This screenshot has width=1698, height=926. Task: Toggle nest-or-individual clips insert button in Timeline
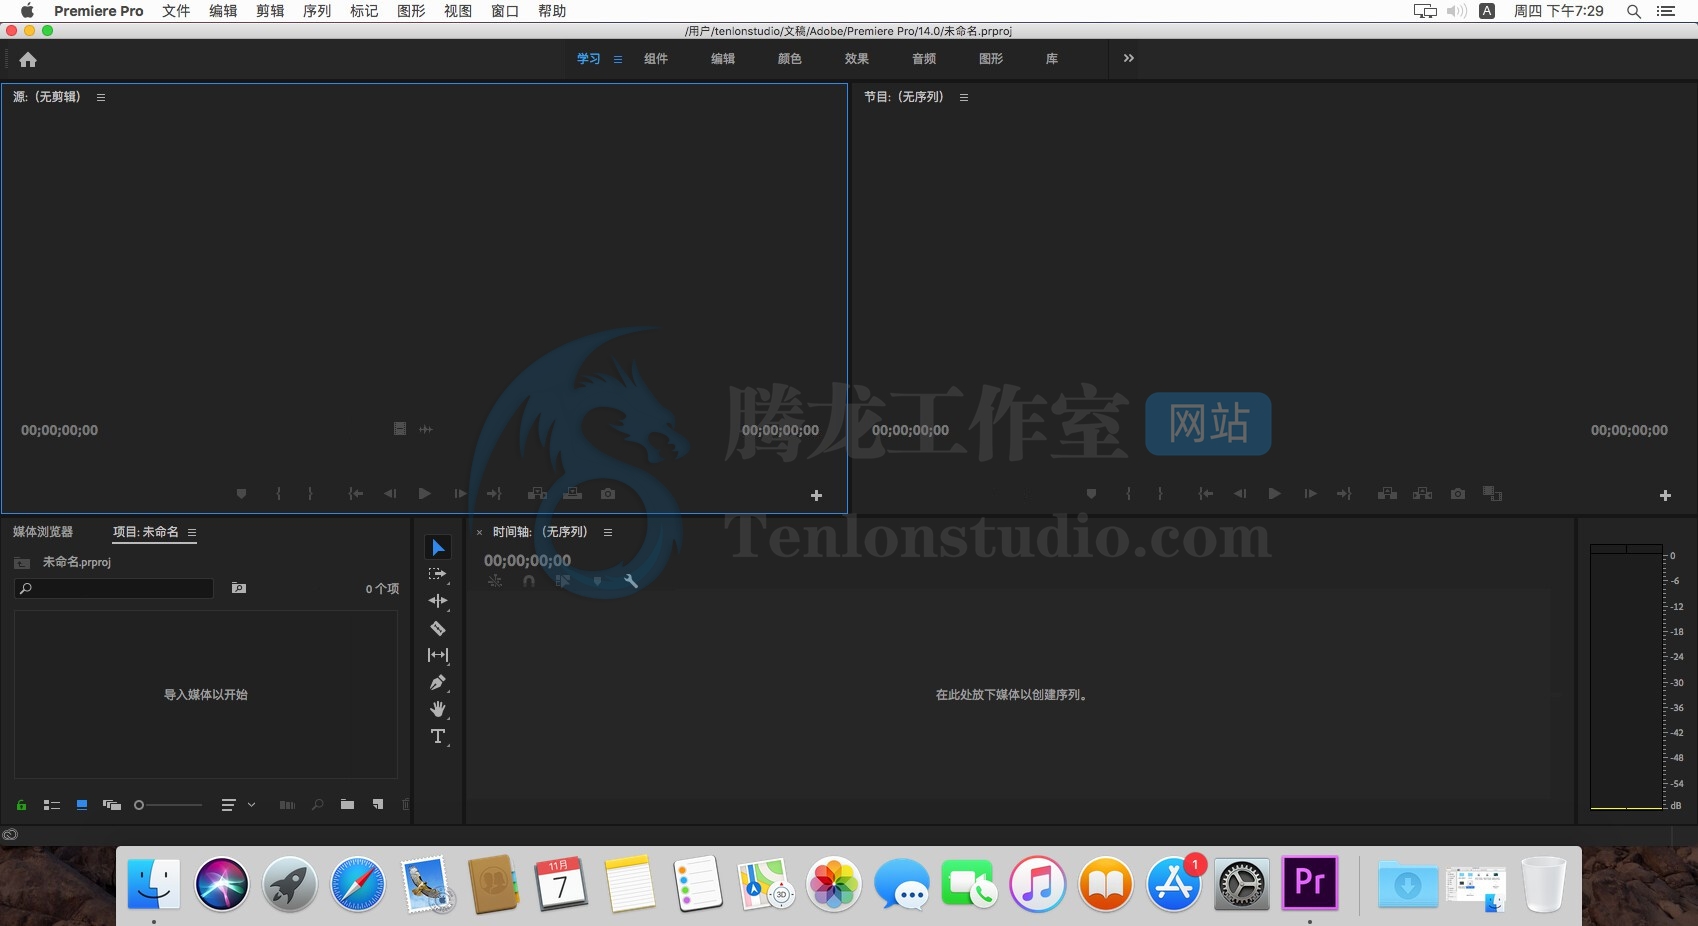(495, 581)
